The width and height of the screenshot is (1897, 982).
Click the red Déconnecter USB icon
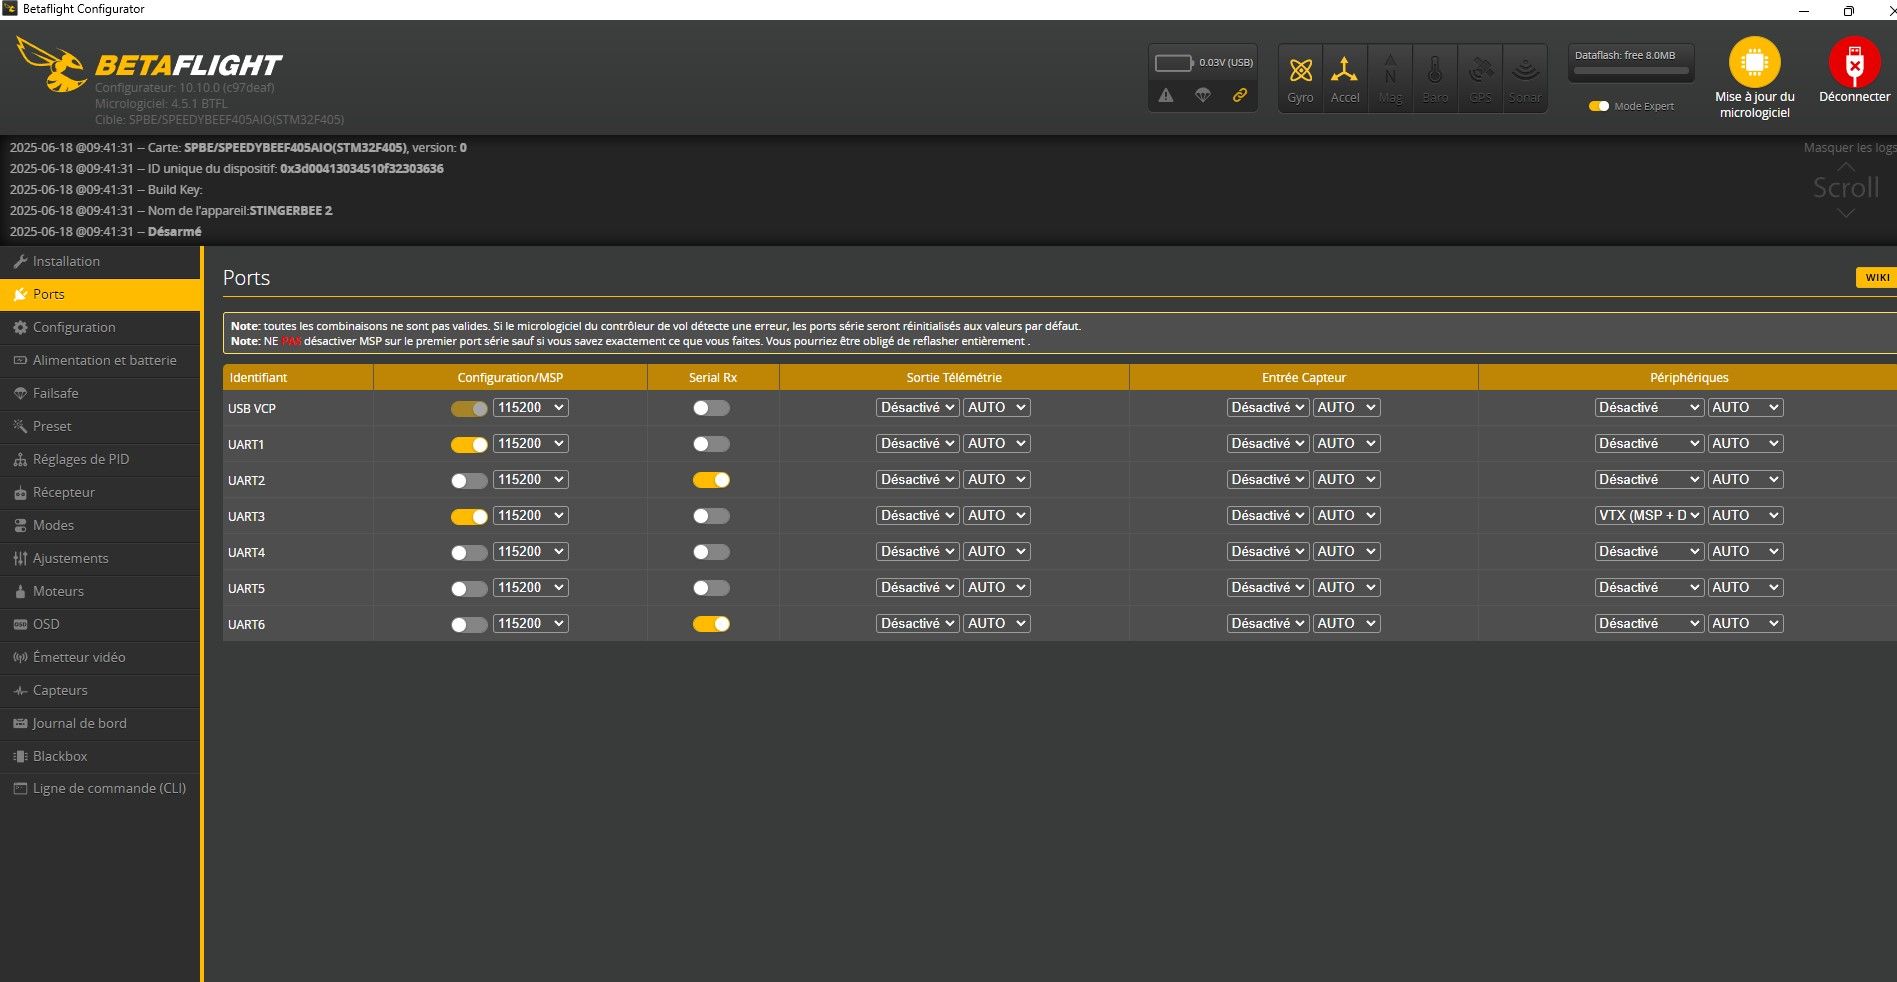tap(1854, 63)
